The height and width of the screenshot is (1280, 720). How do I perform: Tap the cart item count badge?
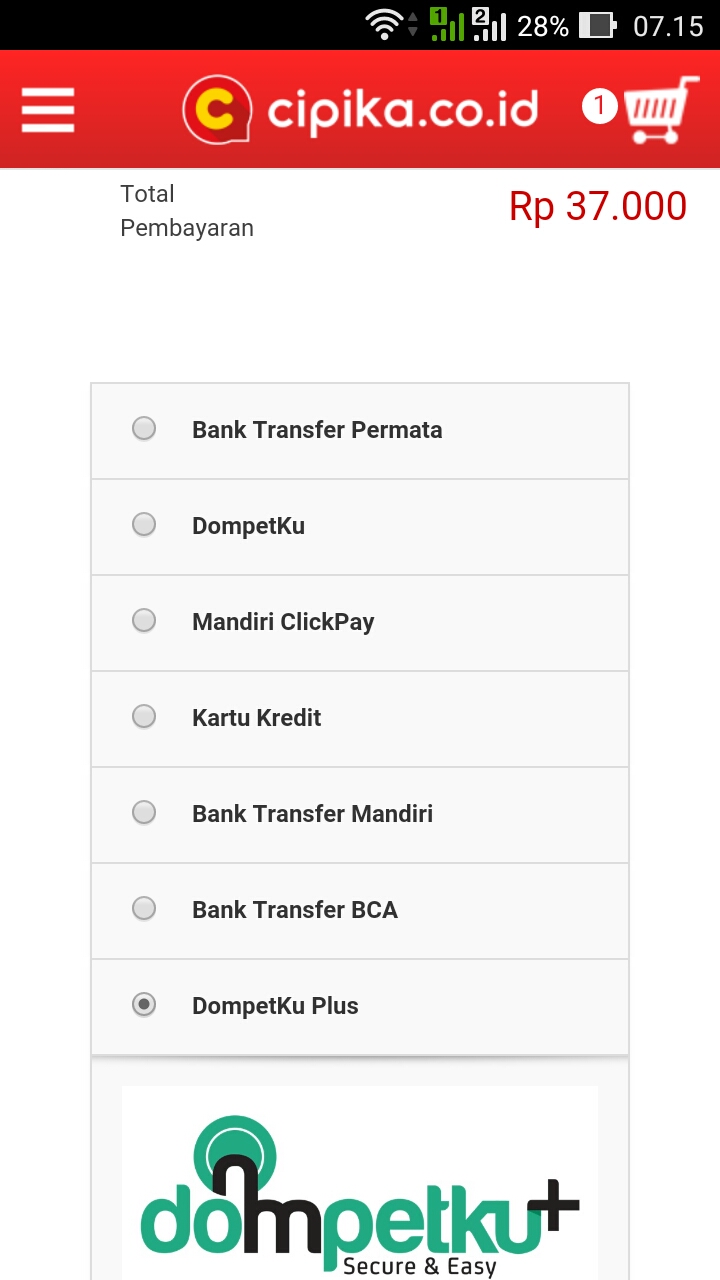point(599,106)
